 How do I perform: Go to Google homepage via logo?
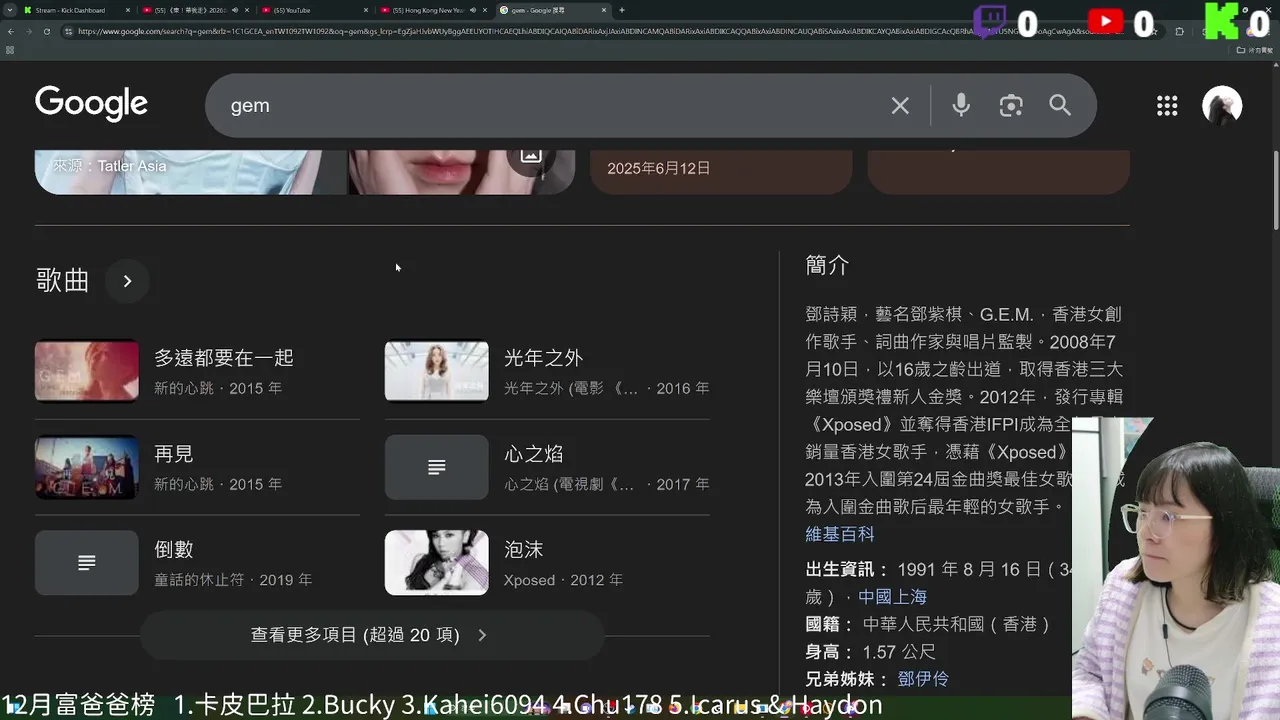pos(91,104)
